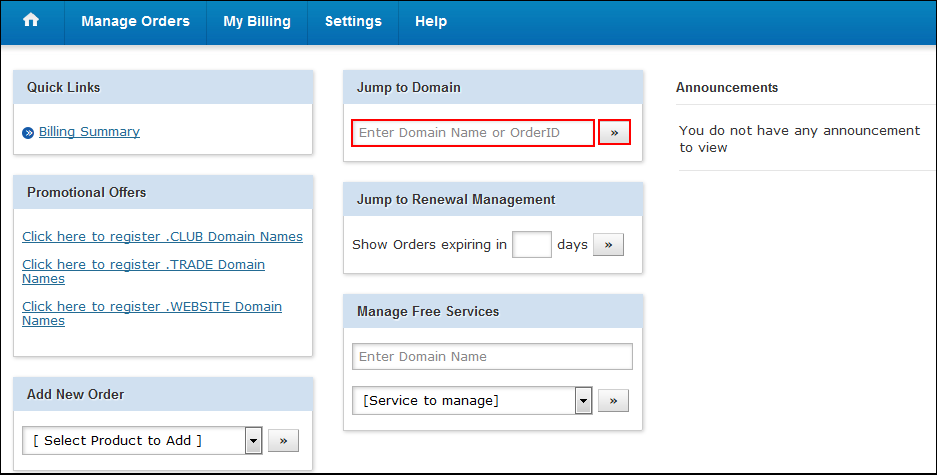
Task: Open the .TRADE Domain Names registration link
Action: click(x=143, y=271)
